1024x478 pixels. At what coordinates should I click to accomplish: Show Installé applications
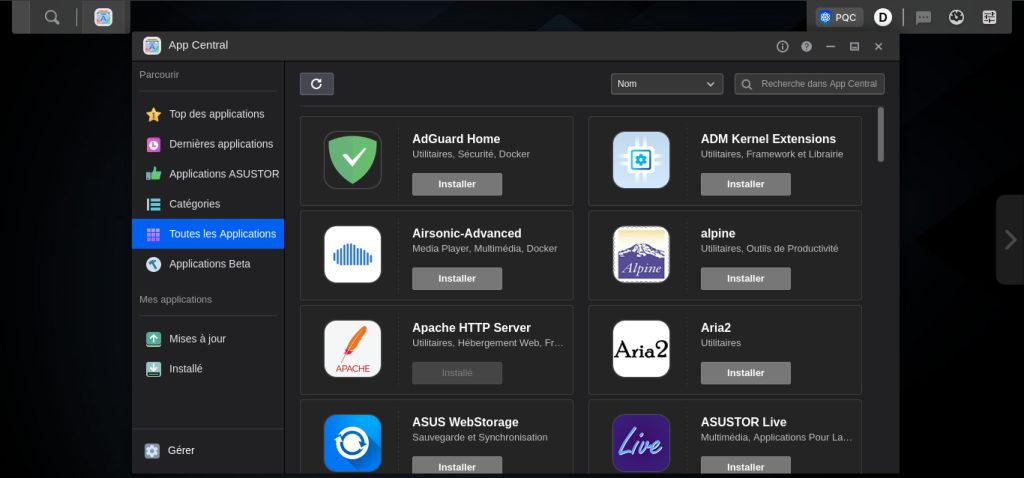208,369
